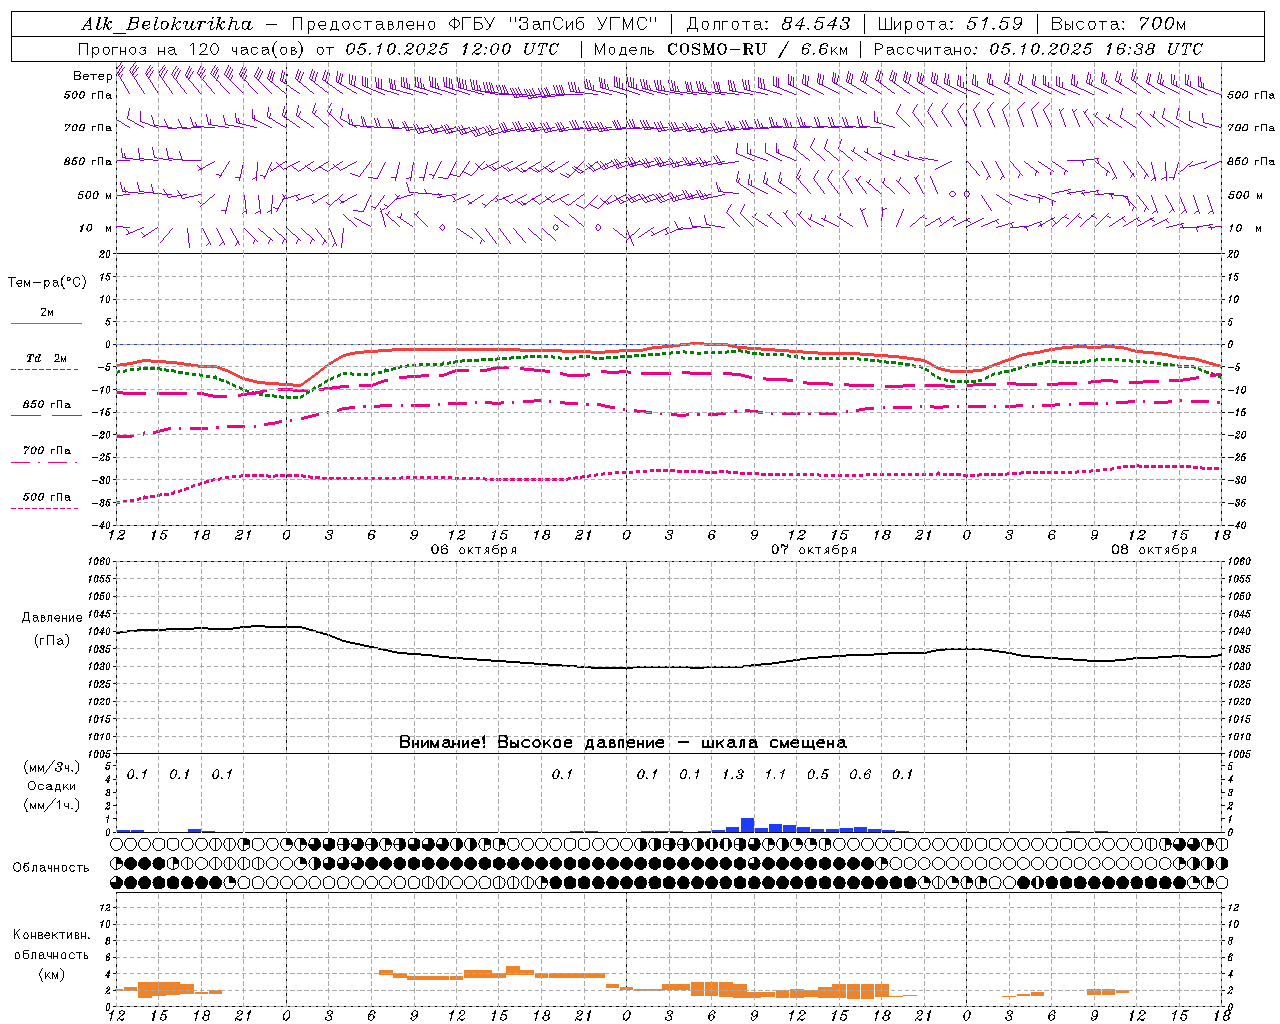The width and height of the screenshot is (1280, 1024).
Task: Click the 07 октября date label
Action: pos(814,550)
